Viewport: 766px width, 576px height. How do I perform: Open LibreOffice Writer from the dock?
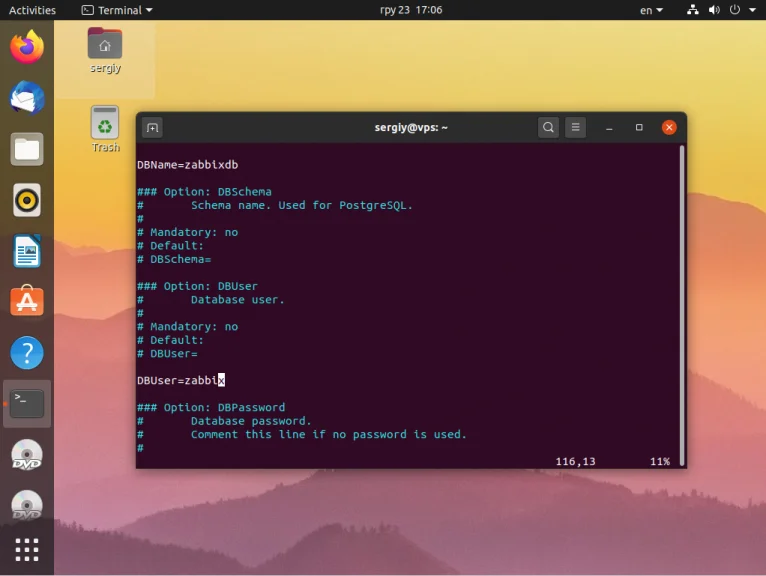click(x=27, y=251)
